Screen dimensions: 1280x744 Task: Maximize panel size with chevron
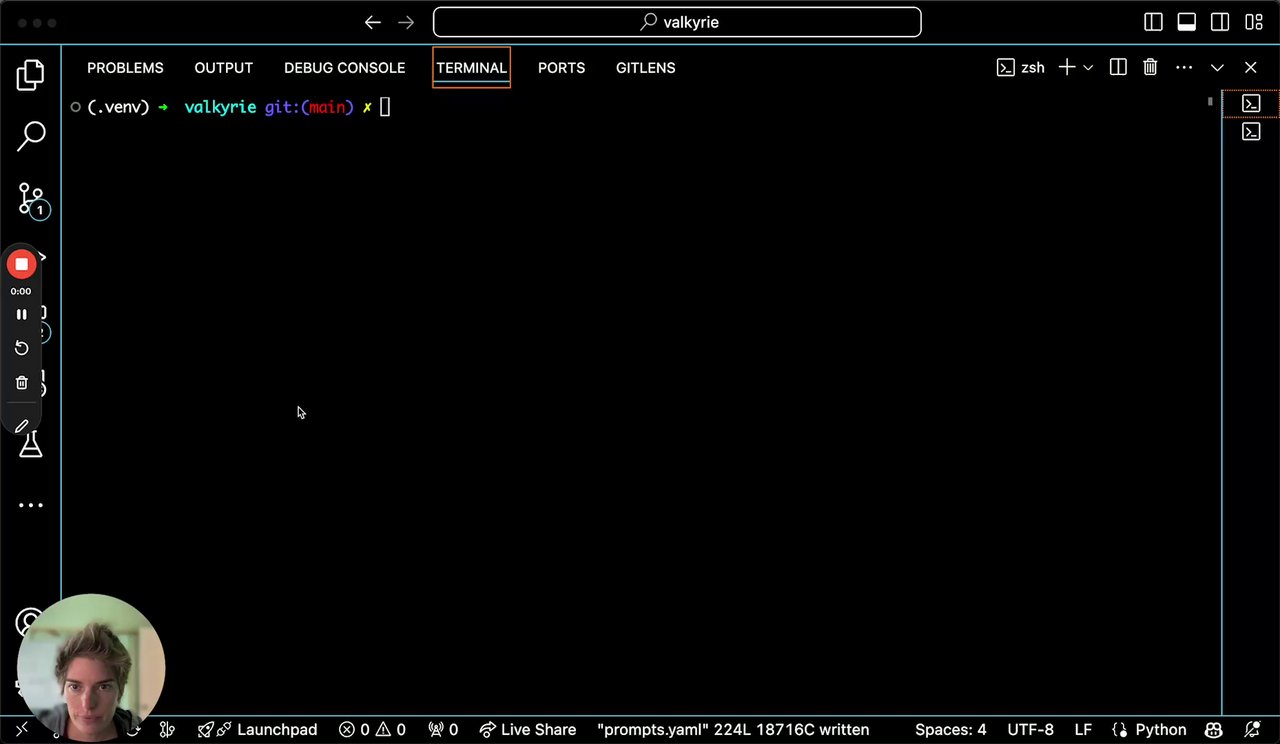click(1217, 68)
